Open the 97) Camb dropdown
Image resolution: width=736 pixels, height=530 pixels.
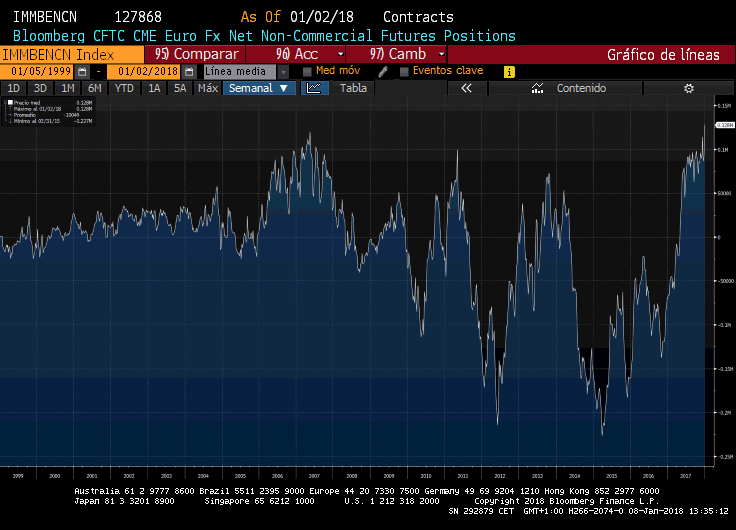(397, 54)
